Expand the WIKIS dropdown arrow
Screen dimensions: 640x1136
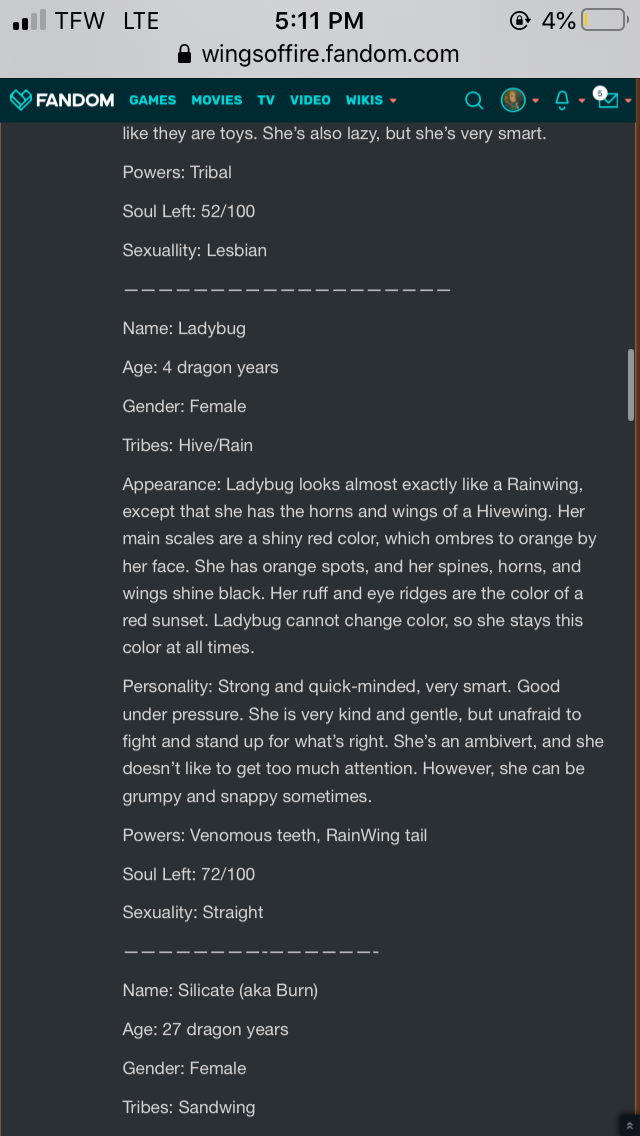(x=393, y=101)
